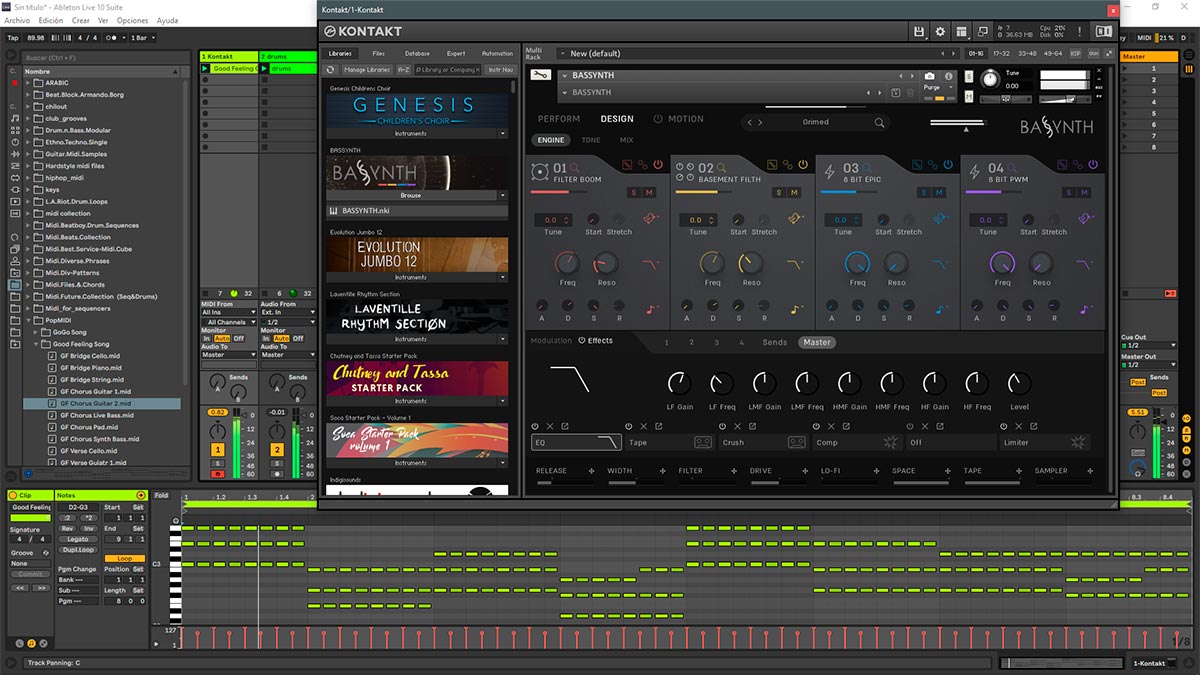The width and height of the screenshot is (1200, 675).
Task: Click Manage Libraries button
Action: click(x=366, y=70)
